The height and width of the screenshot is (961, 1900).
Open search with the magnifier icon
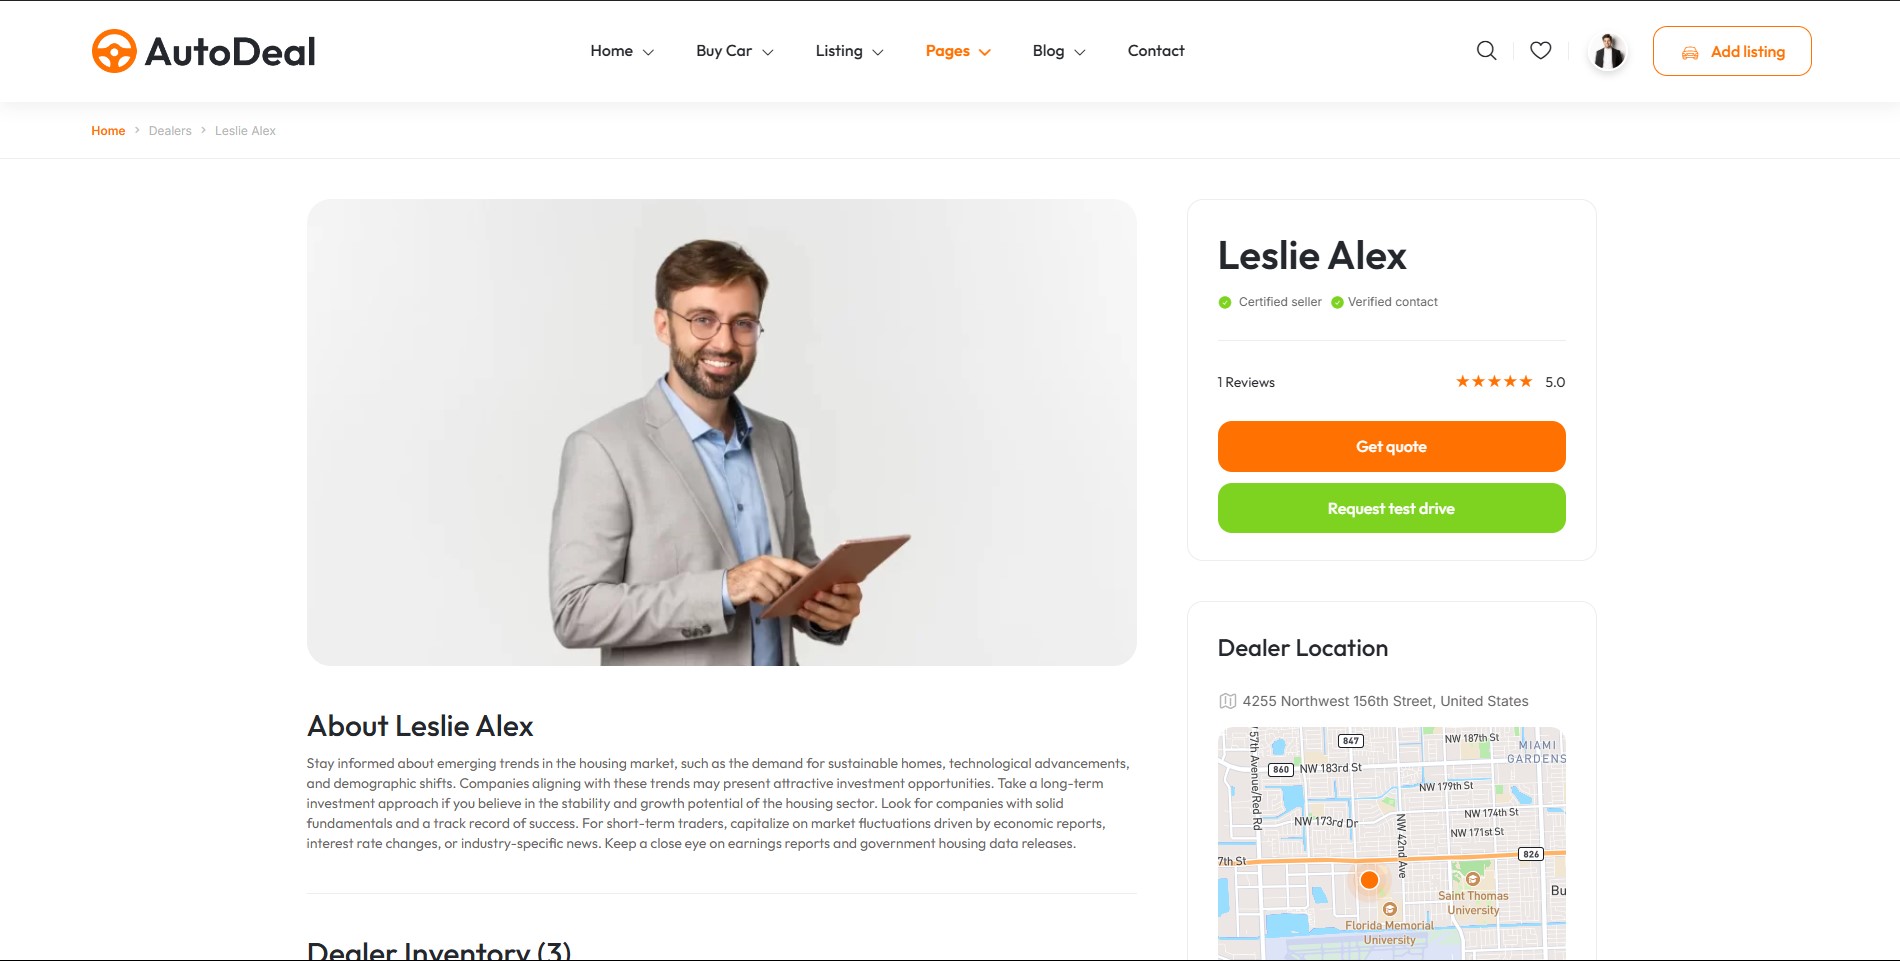(1487, 51)
